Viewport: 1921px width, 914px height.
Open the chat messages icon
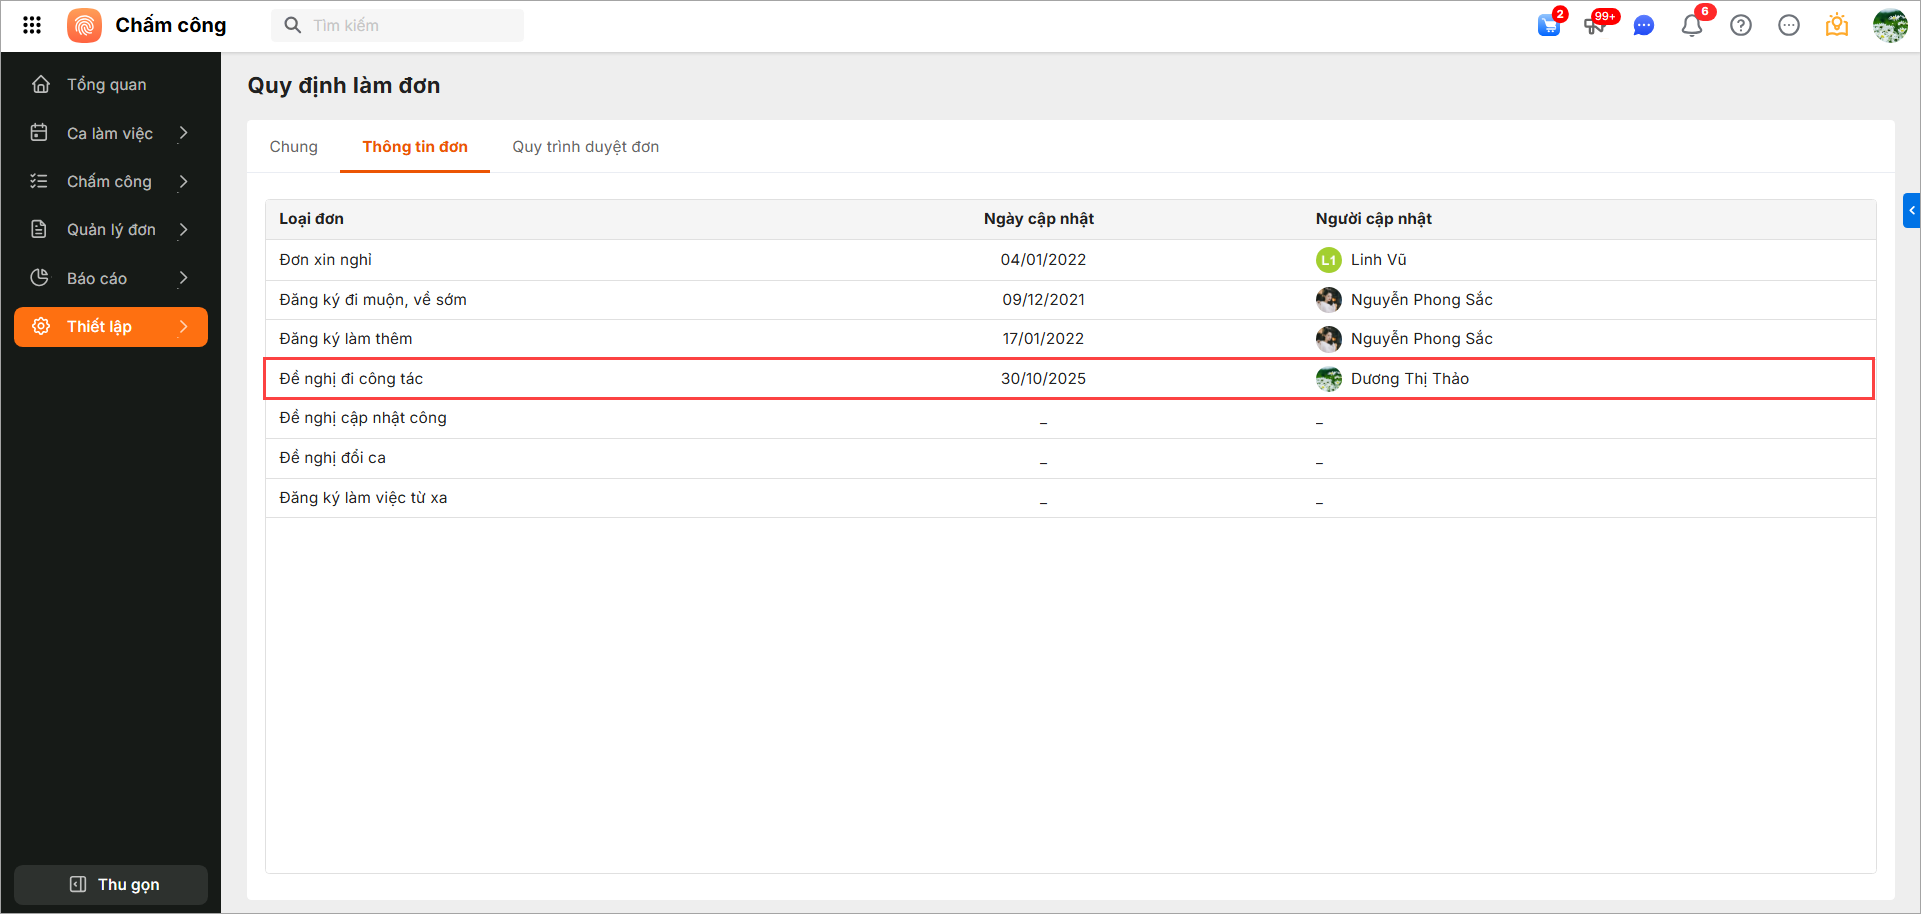[1643, 26]
